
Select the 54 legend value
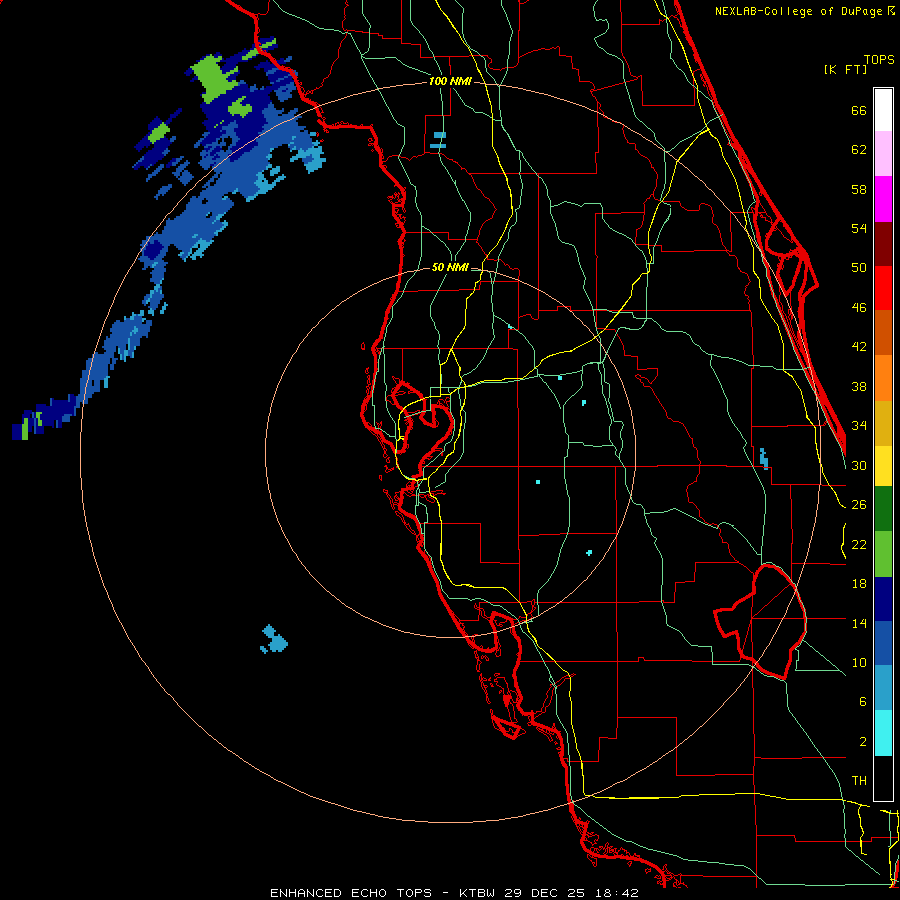tap(859, 228)
